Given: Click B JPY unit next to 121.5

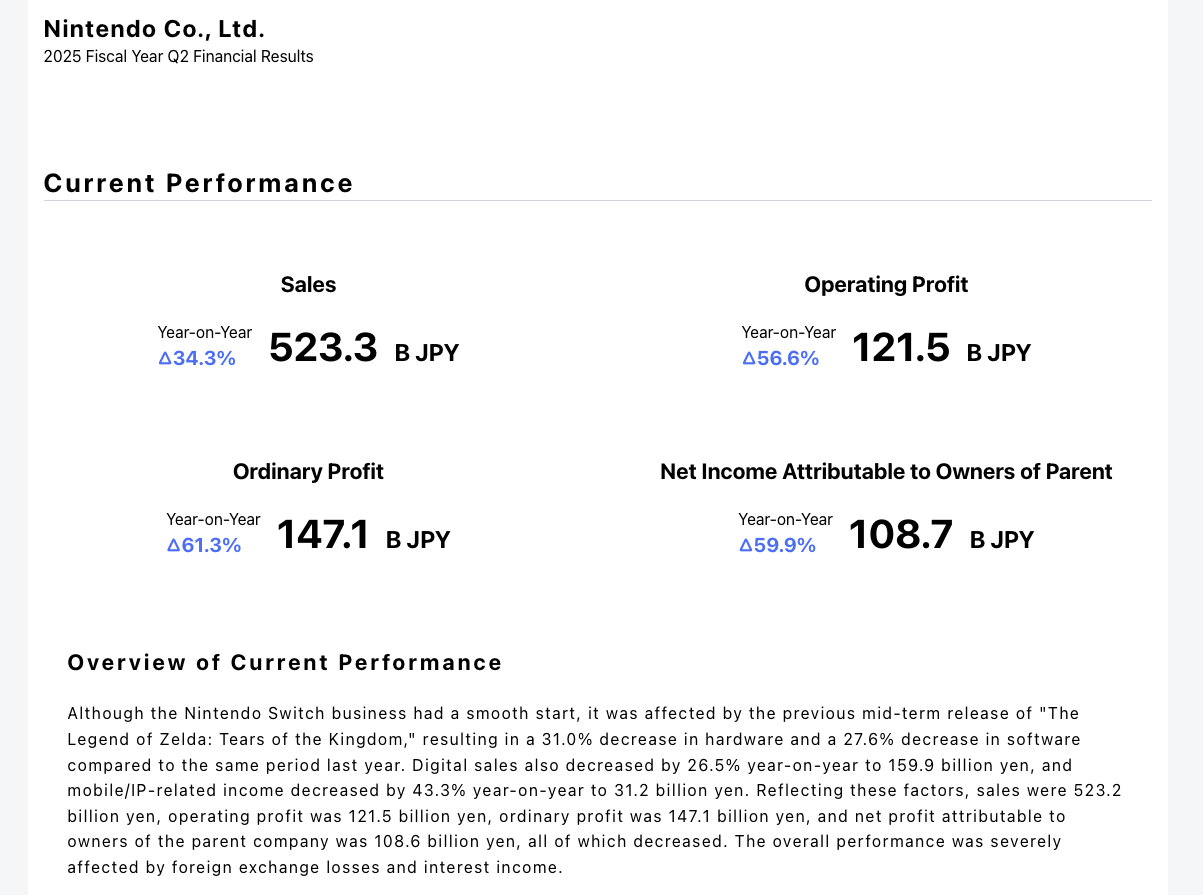Looking at the screenshot, I should pos(999,353).
